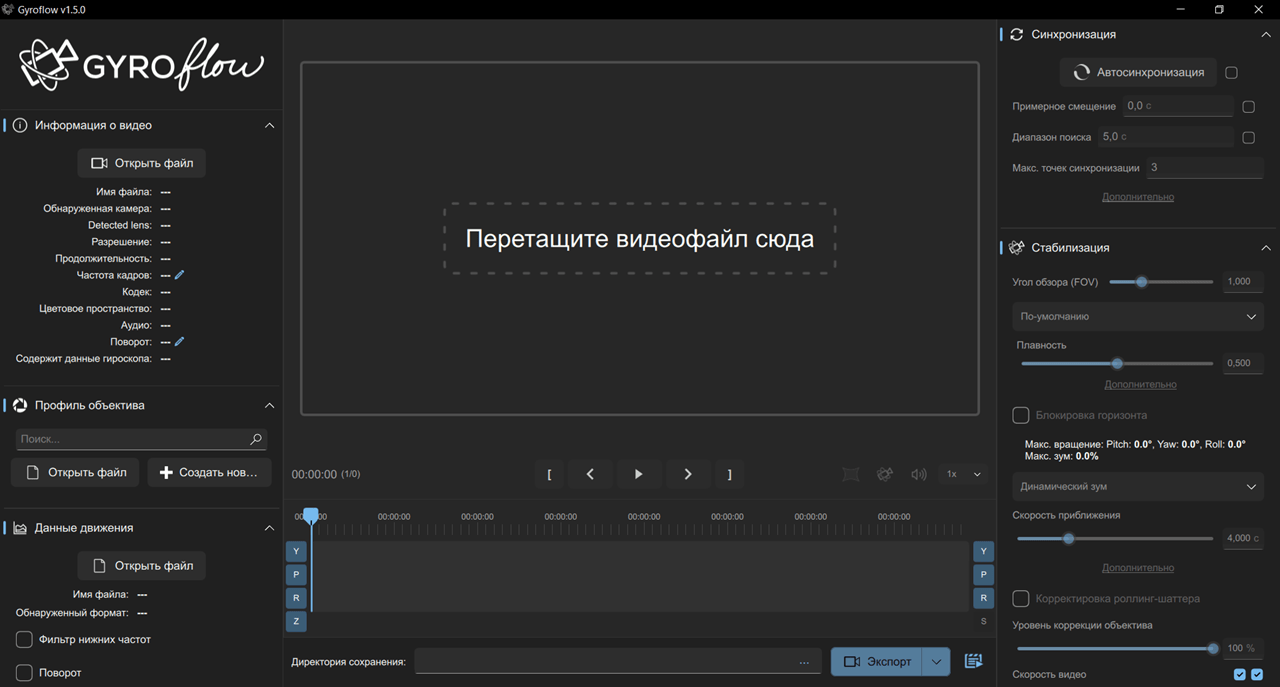1280x687 pixels.
Task: Open the 1x playback speed dropdown
Action: [x=964, y=474]
